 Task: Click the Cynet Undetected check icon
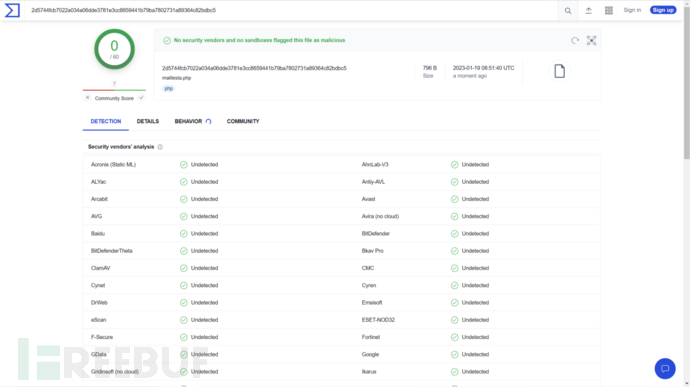184,285
